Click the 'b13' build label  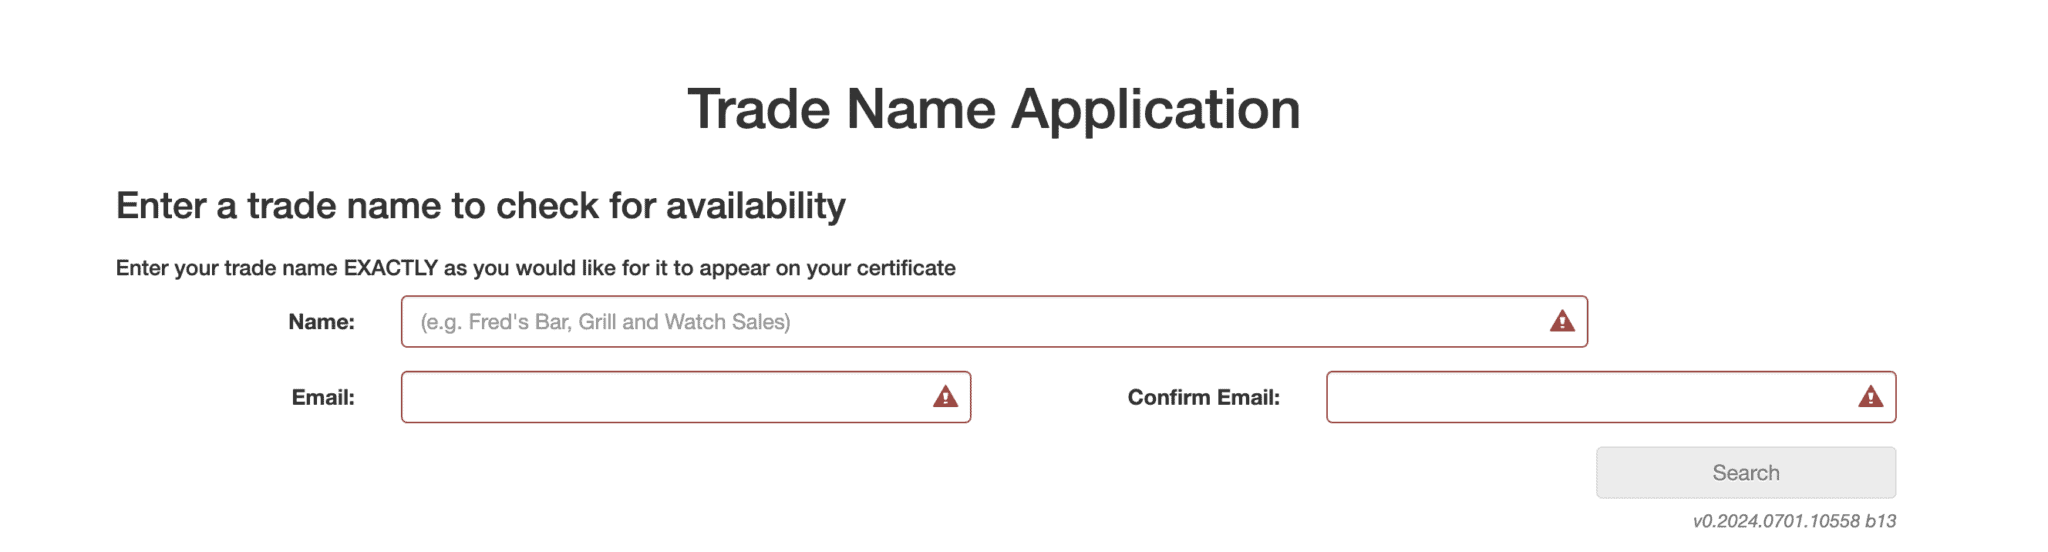(x=1880, y=521)
